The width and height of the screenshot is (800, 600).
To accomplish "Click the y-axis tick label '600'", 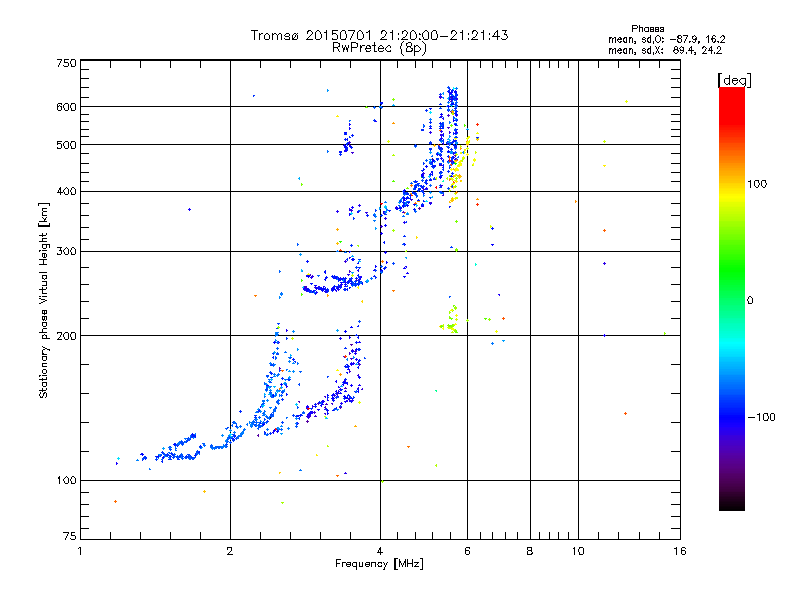I will coord(66,107).
